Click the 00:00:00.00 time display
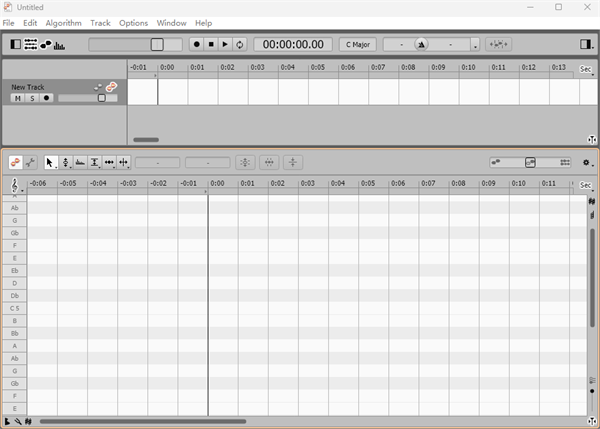The height and width of the screenshot is (429, 600). 293,44
